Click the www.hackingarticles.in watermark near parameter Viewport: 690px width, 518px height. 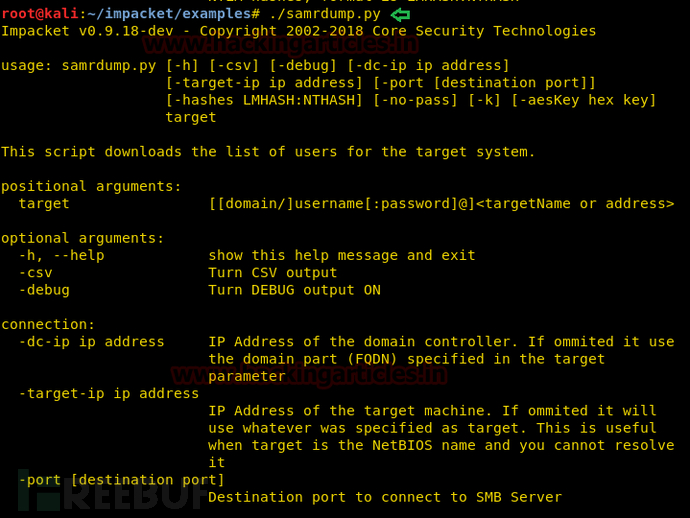[309, 375]
